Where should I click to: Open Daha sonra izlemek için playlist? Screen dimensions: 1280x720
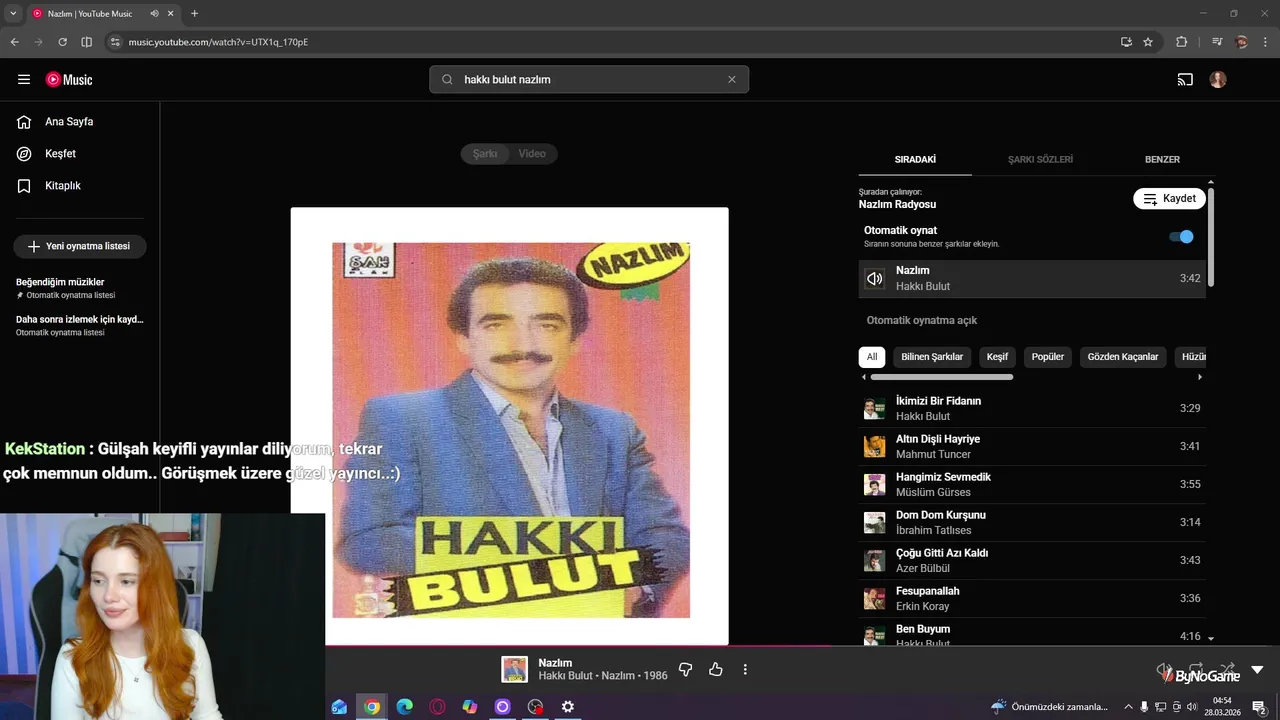[80, 325]
